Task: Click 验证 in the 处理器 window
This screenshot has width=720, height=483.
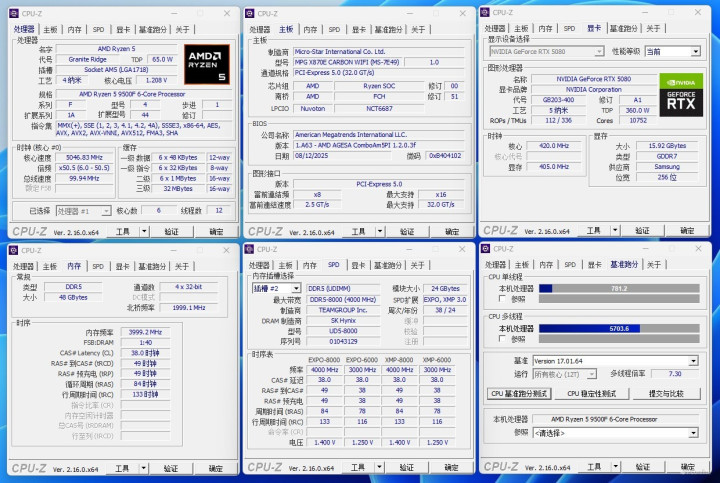Action: point(171,231)
